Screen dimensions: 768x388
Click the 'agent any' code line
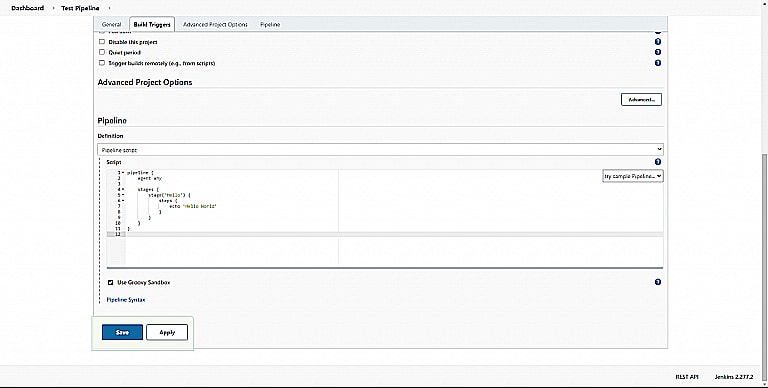click(x=149, y=178)
